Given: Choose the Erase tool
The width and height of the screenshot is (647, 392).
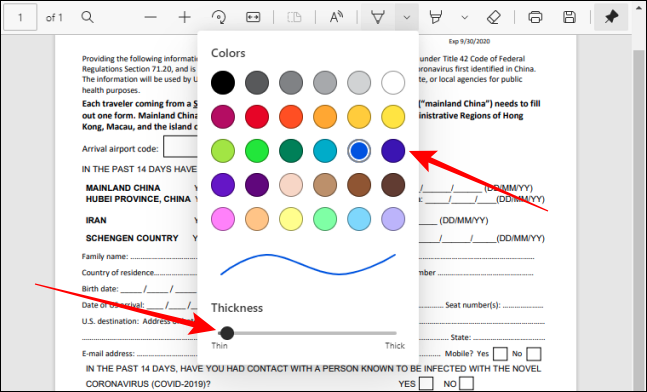Looking at the screenshot, I should pyautogui.click(x=494, y=17).
